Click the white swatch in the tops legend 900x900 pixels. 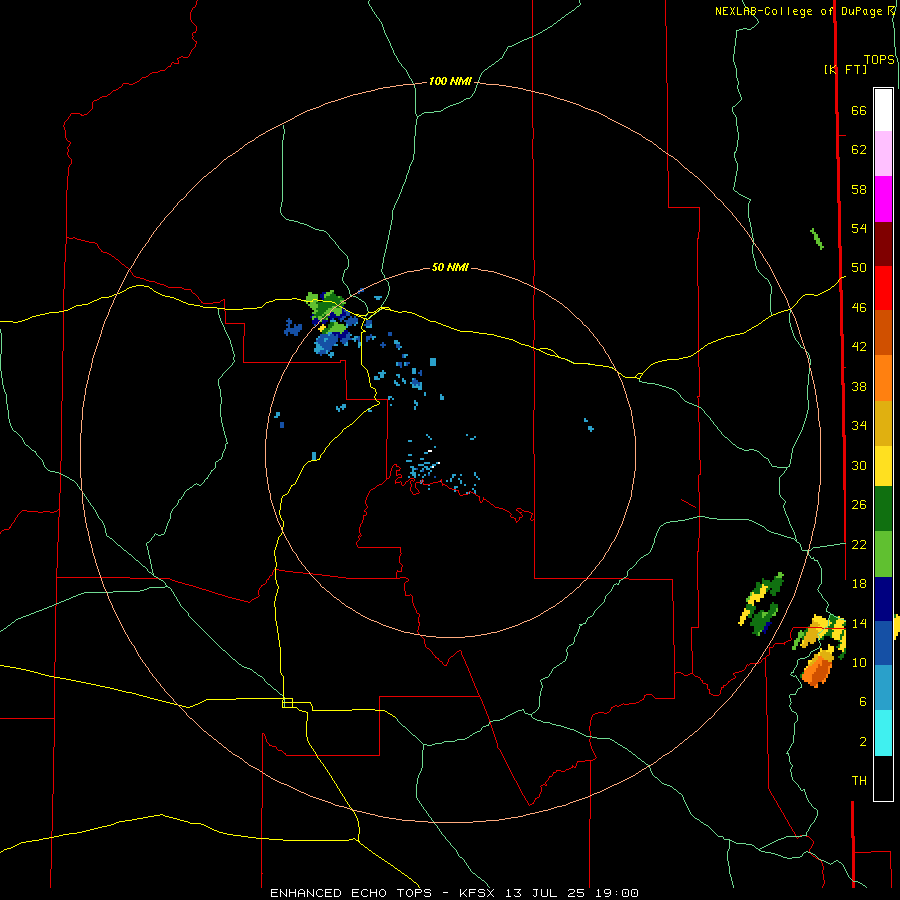[x=883, y=110]
